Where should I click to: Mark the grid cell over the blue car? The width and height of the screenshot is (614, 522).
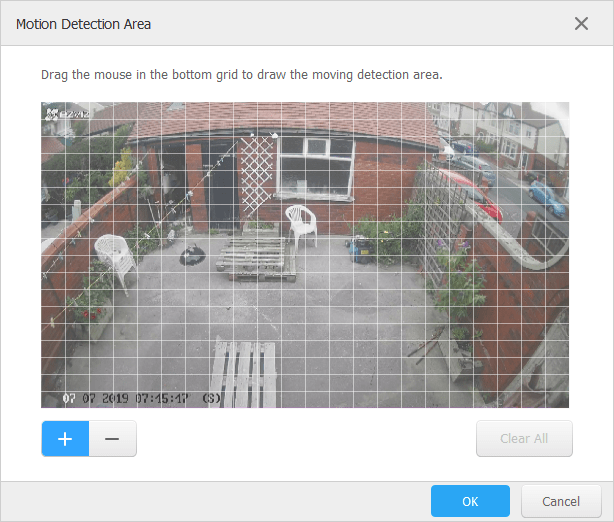click(557, 196)
